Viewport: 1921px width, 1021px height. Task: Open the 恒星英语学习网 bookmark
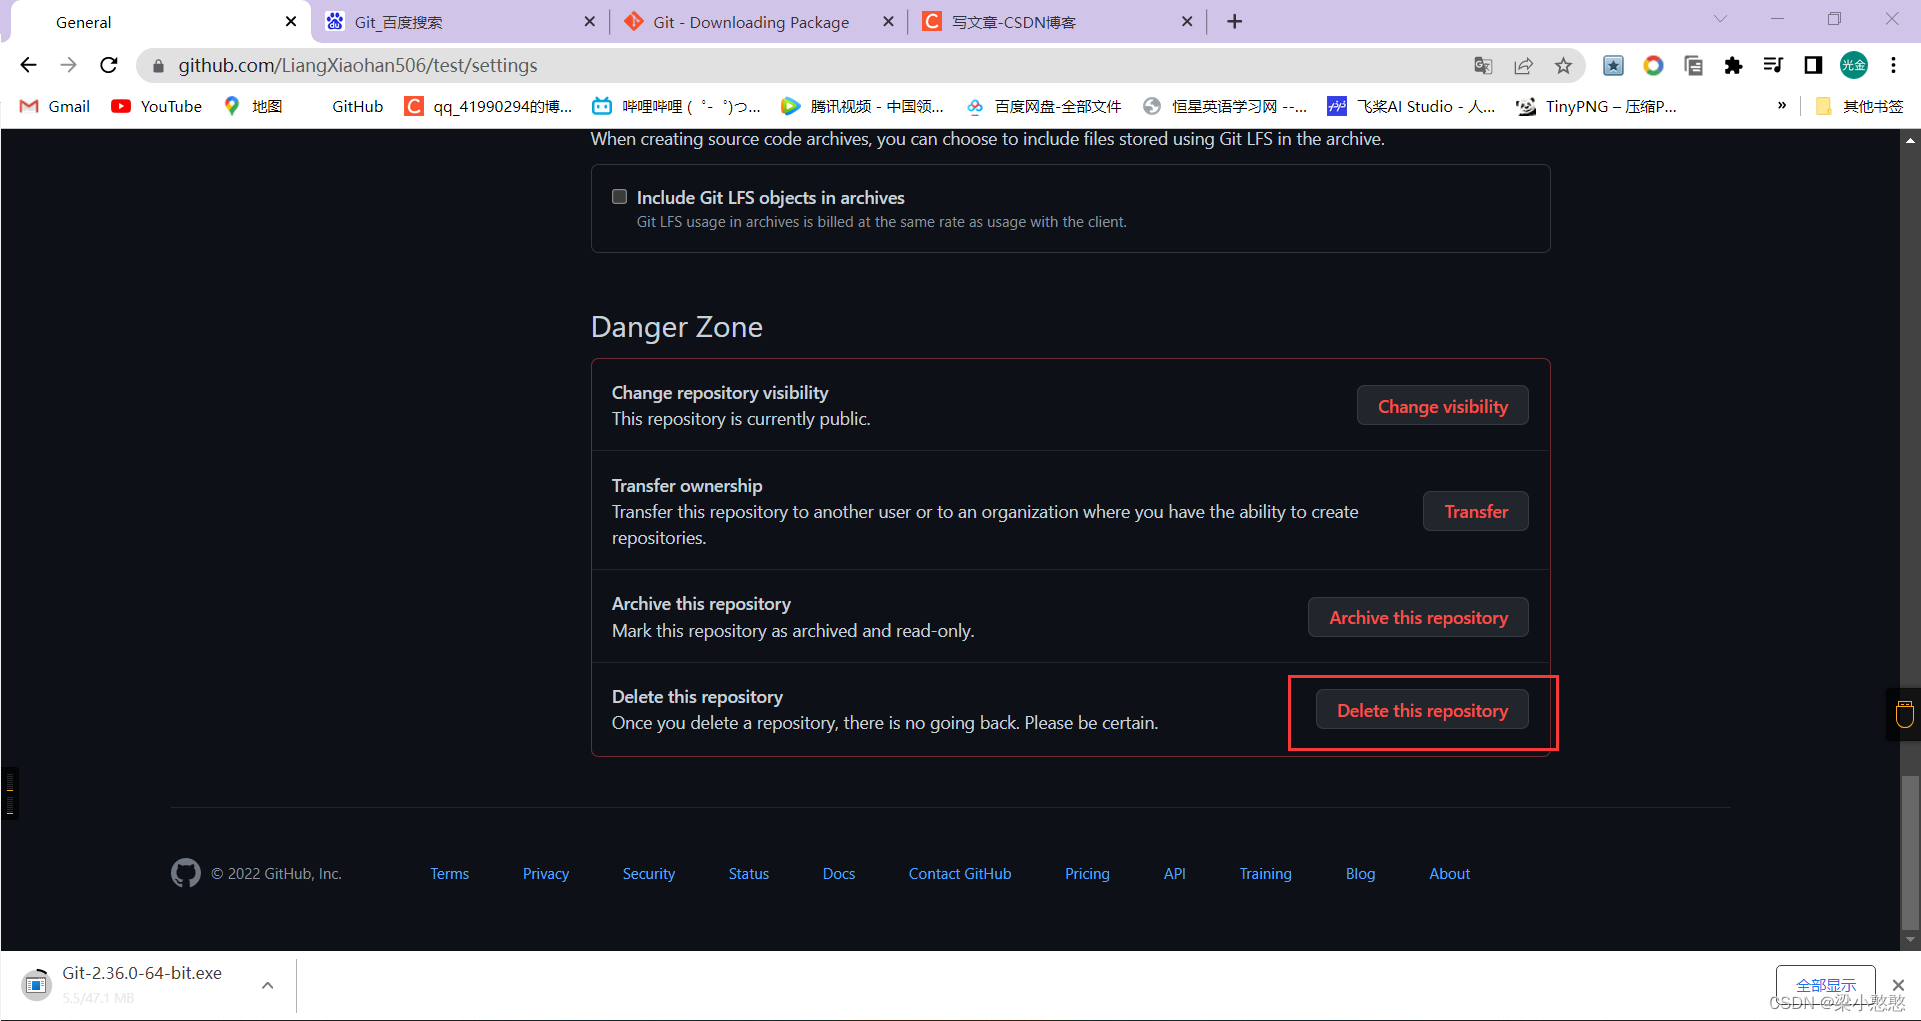point(1225,106)
